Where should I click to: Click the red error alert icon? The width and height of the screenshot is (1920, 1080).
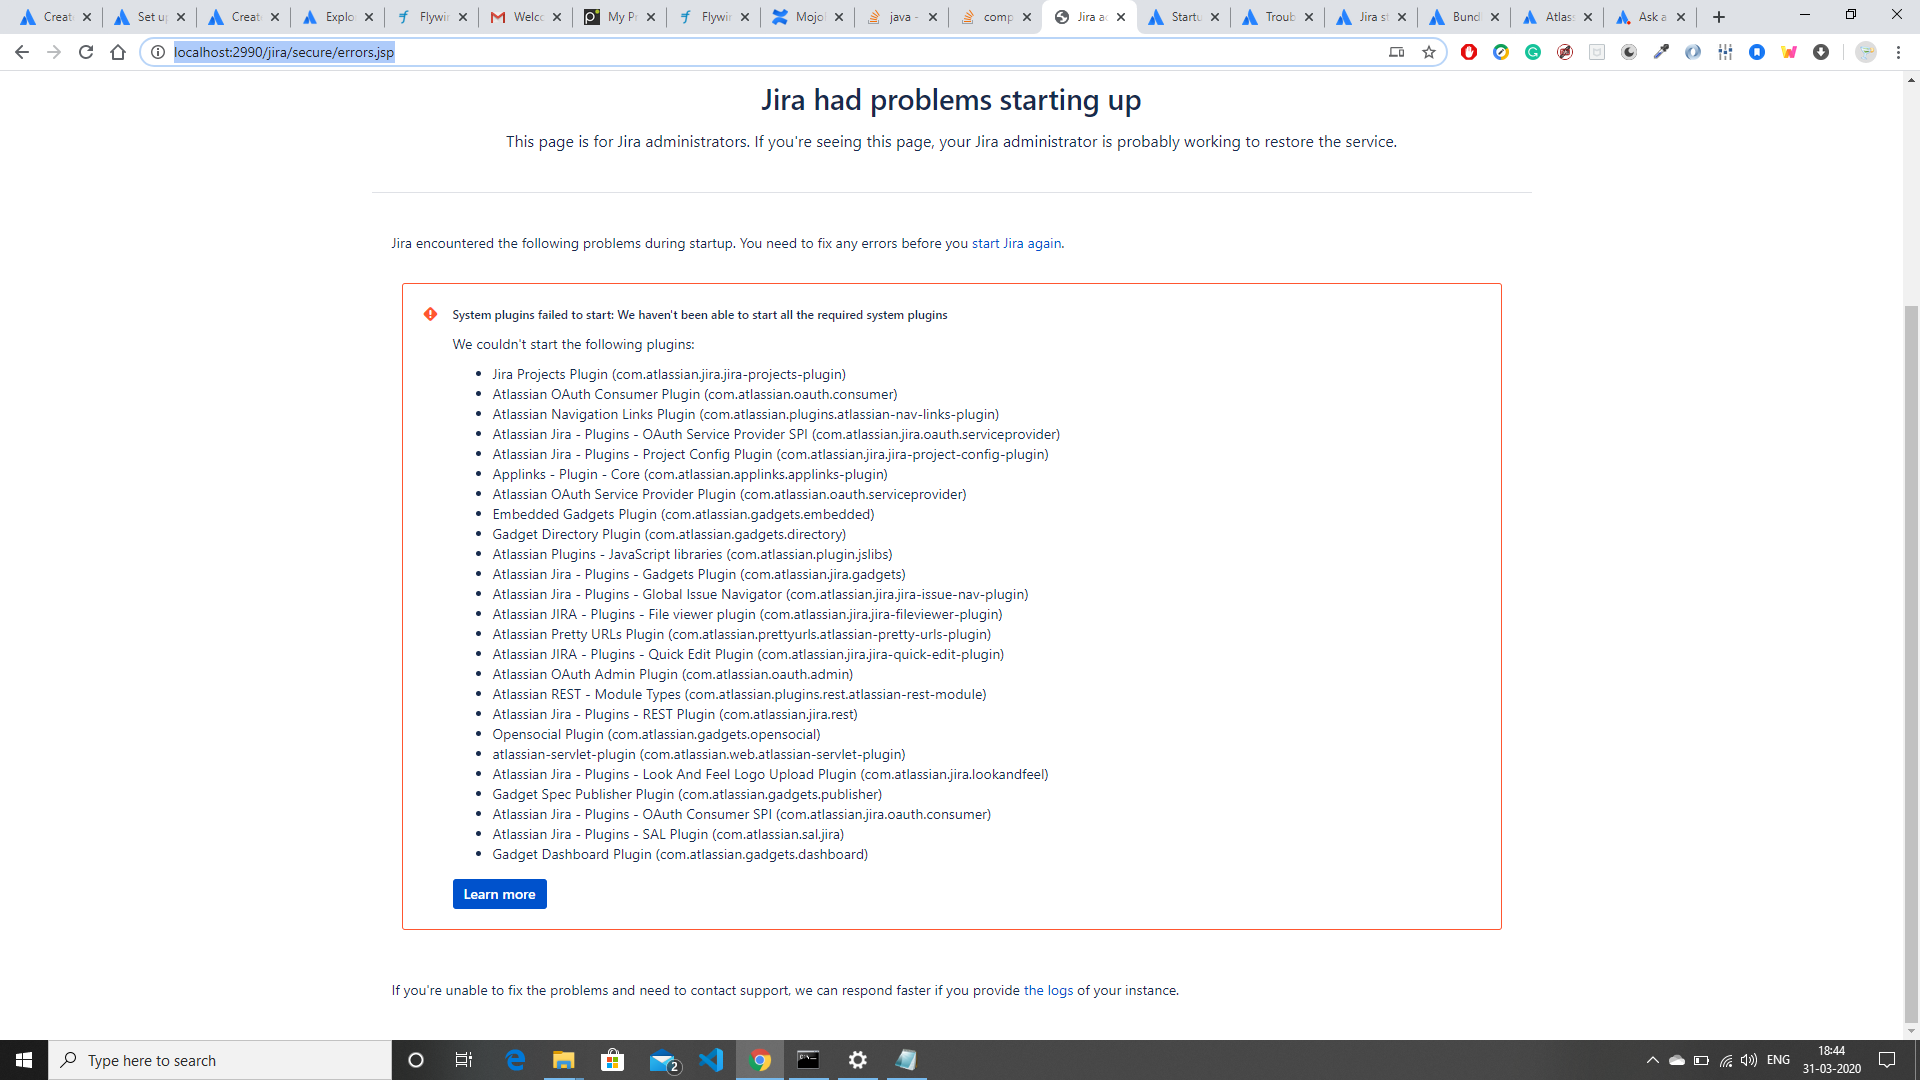[x=430, y=314]
